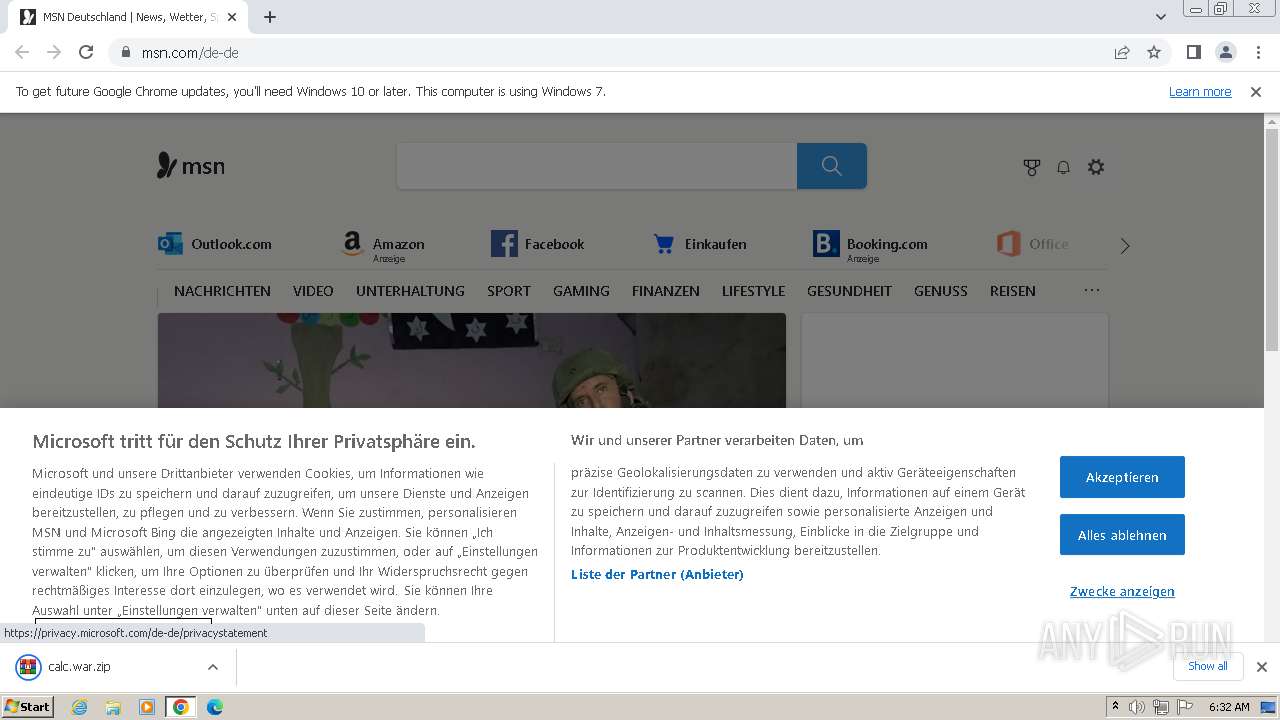Open the Zwecke anzeigen link
The image size is (1280, 720).
pyautogui.click(x=1122, y=591)
